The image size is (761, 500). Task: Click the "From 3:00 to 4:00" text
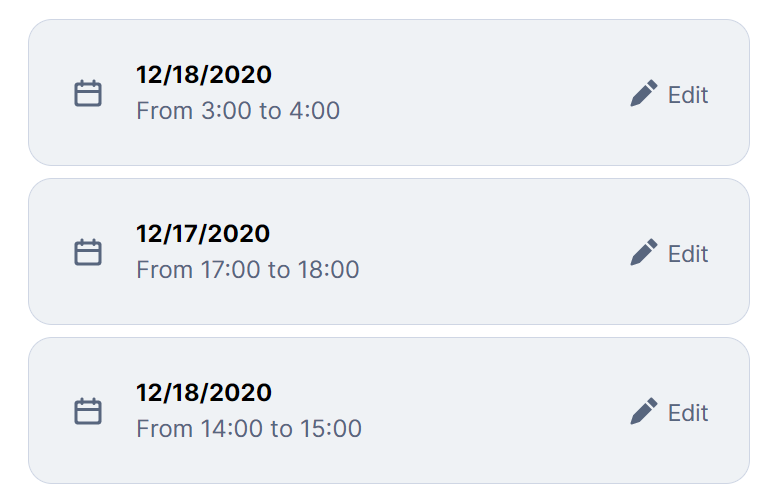click(238, 111)
